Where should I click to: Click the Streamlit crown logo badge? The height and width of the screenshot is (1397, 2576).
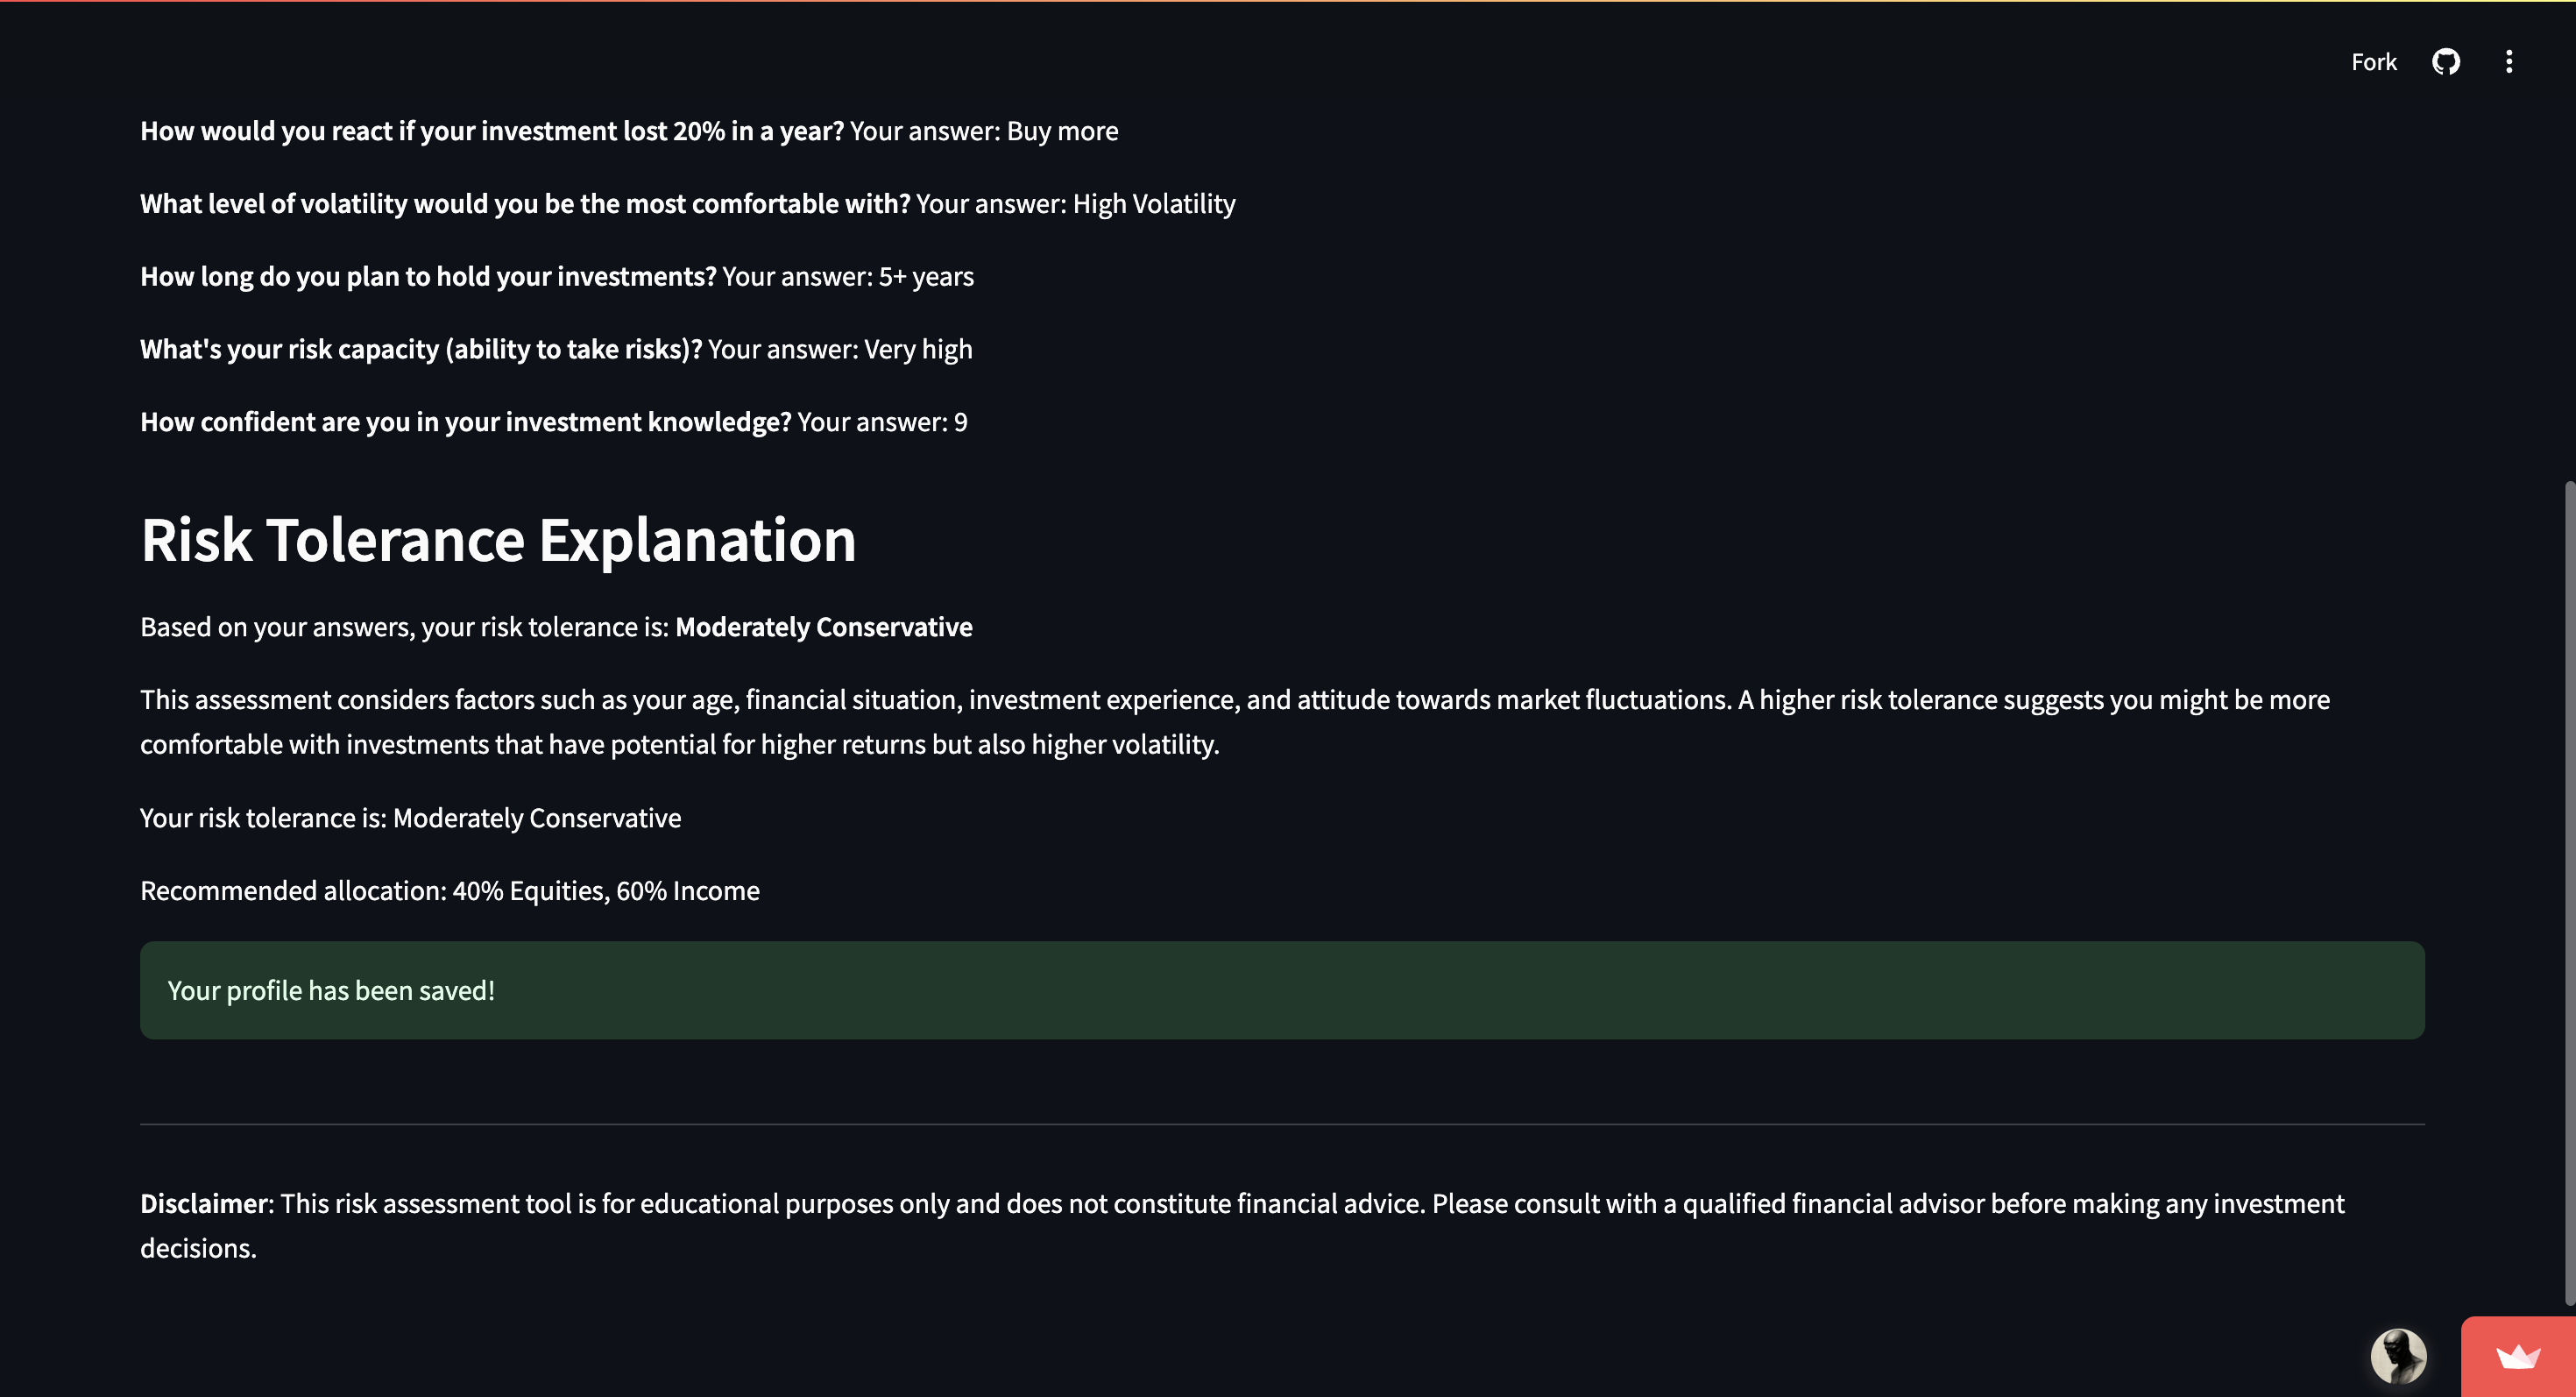(x=2517, y=1357)
